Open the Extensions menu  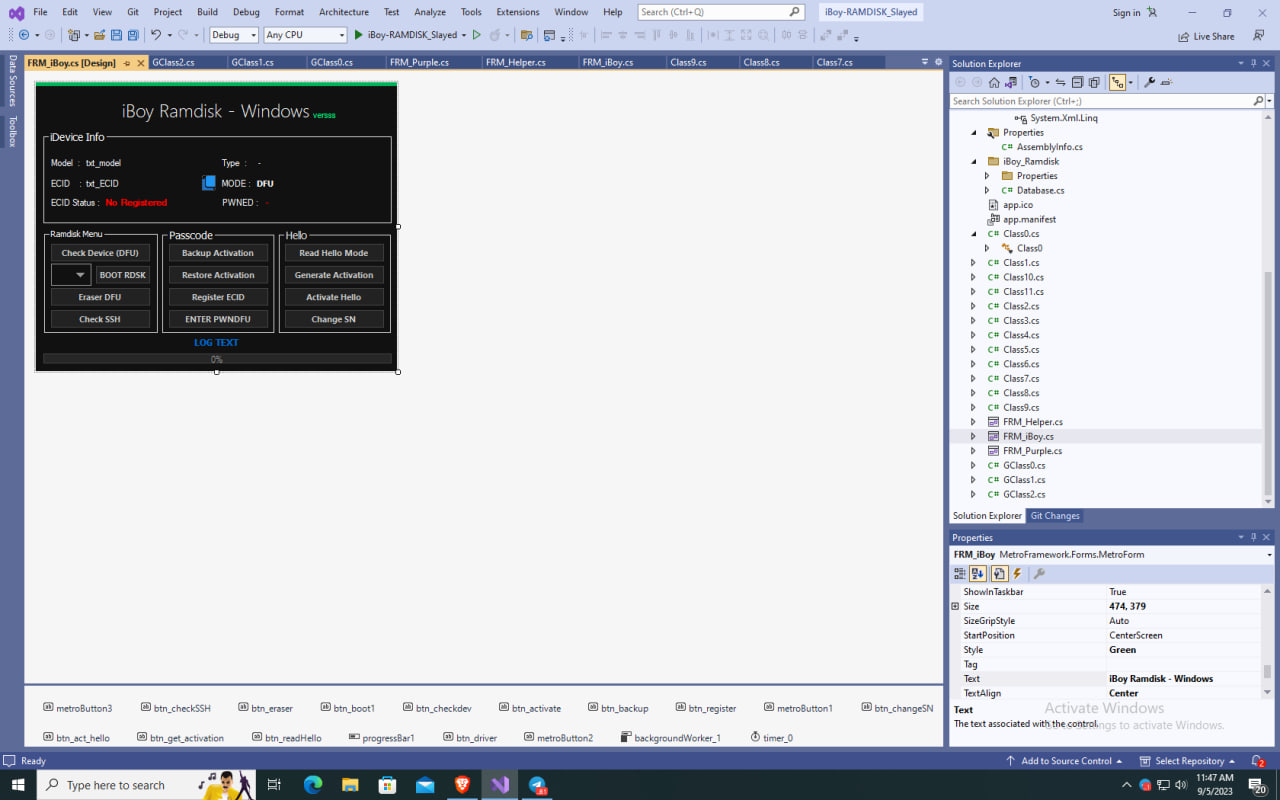(518, 12)
